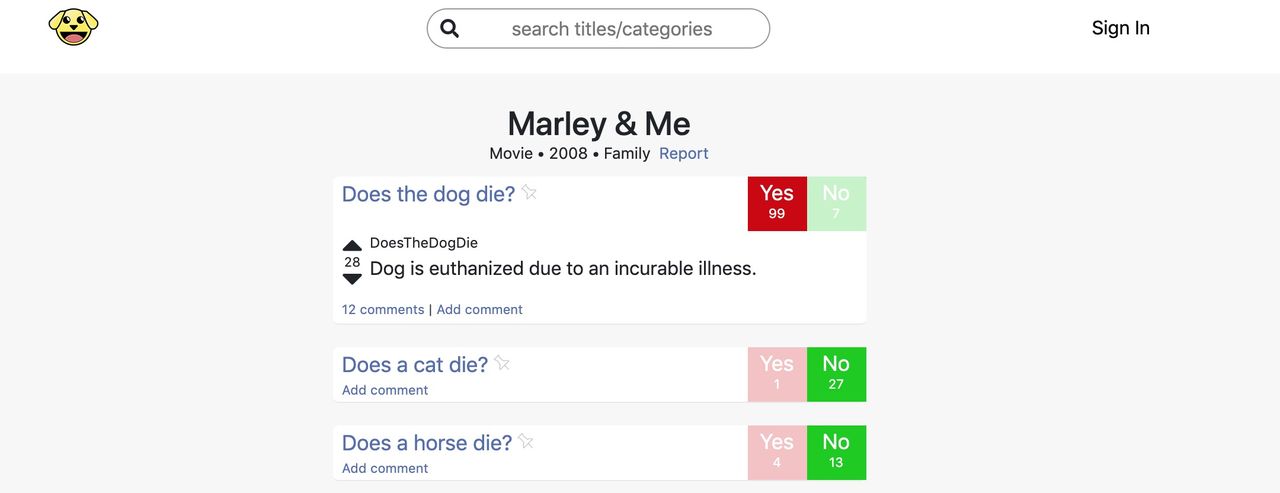Vote Yes on 'Does a cat die?'
The height and width of the screenshot is (493, 1280).
click(x=777, y=373)
